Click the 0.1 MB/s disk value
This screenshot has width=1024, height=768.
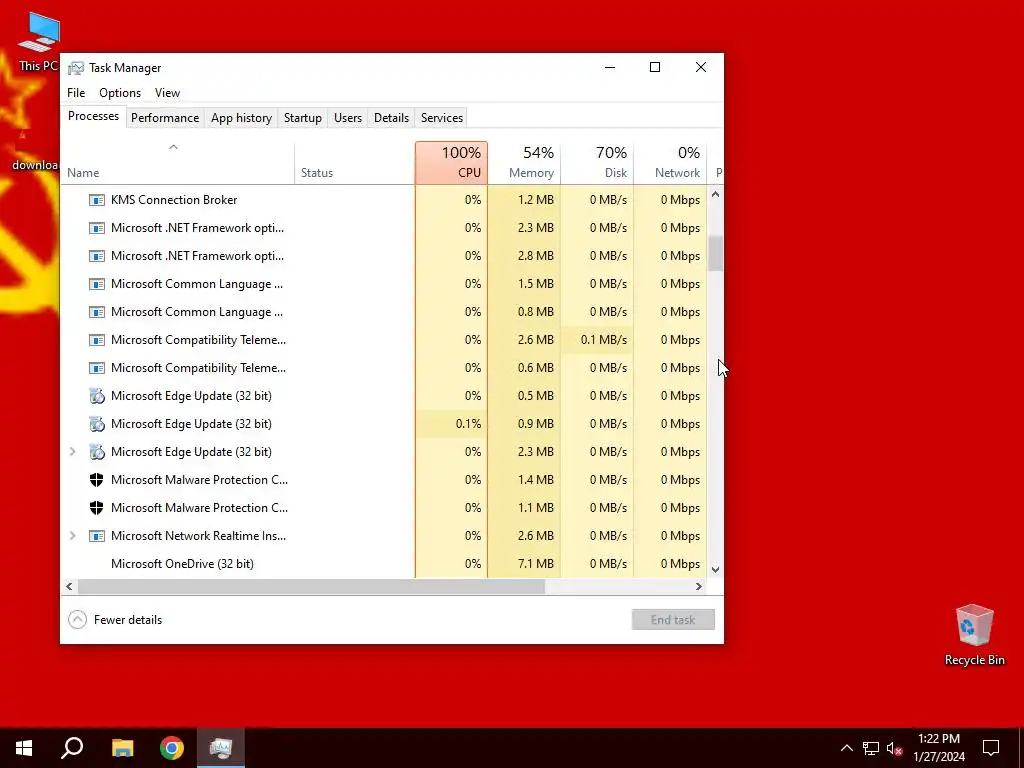[603, 340]
